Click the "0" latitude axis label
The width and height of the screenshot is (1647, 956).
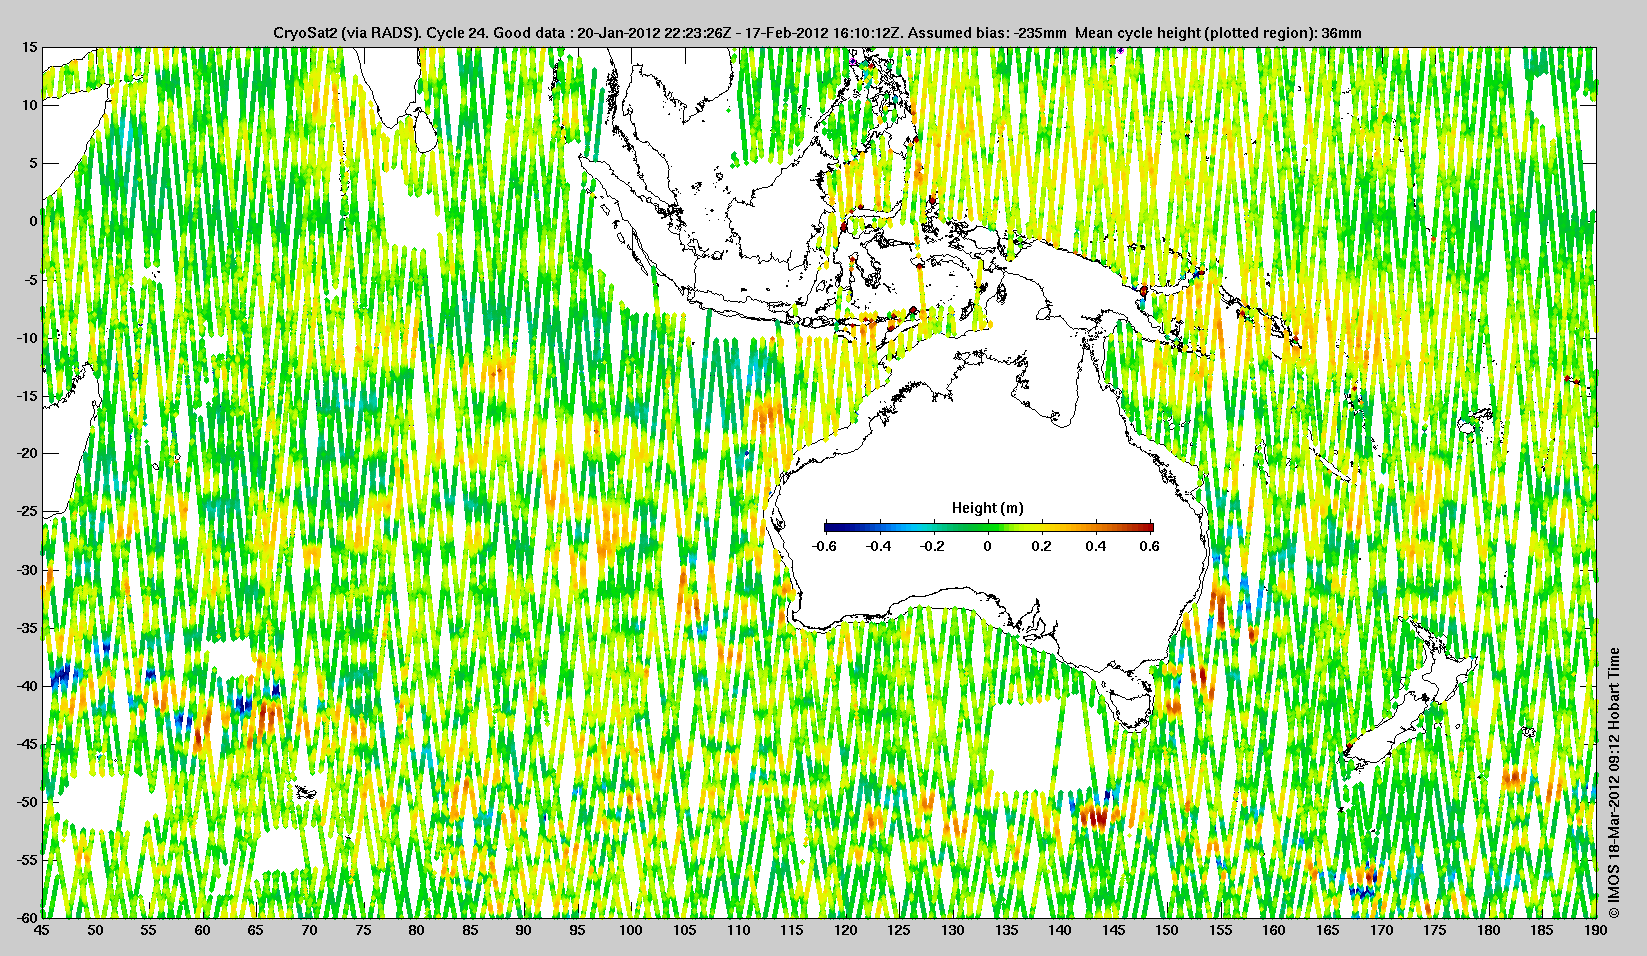34,221
